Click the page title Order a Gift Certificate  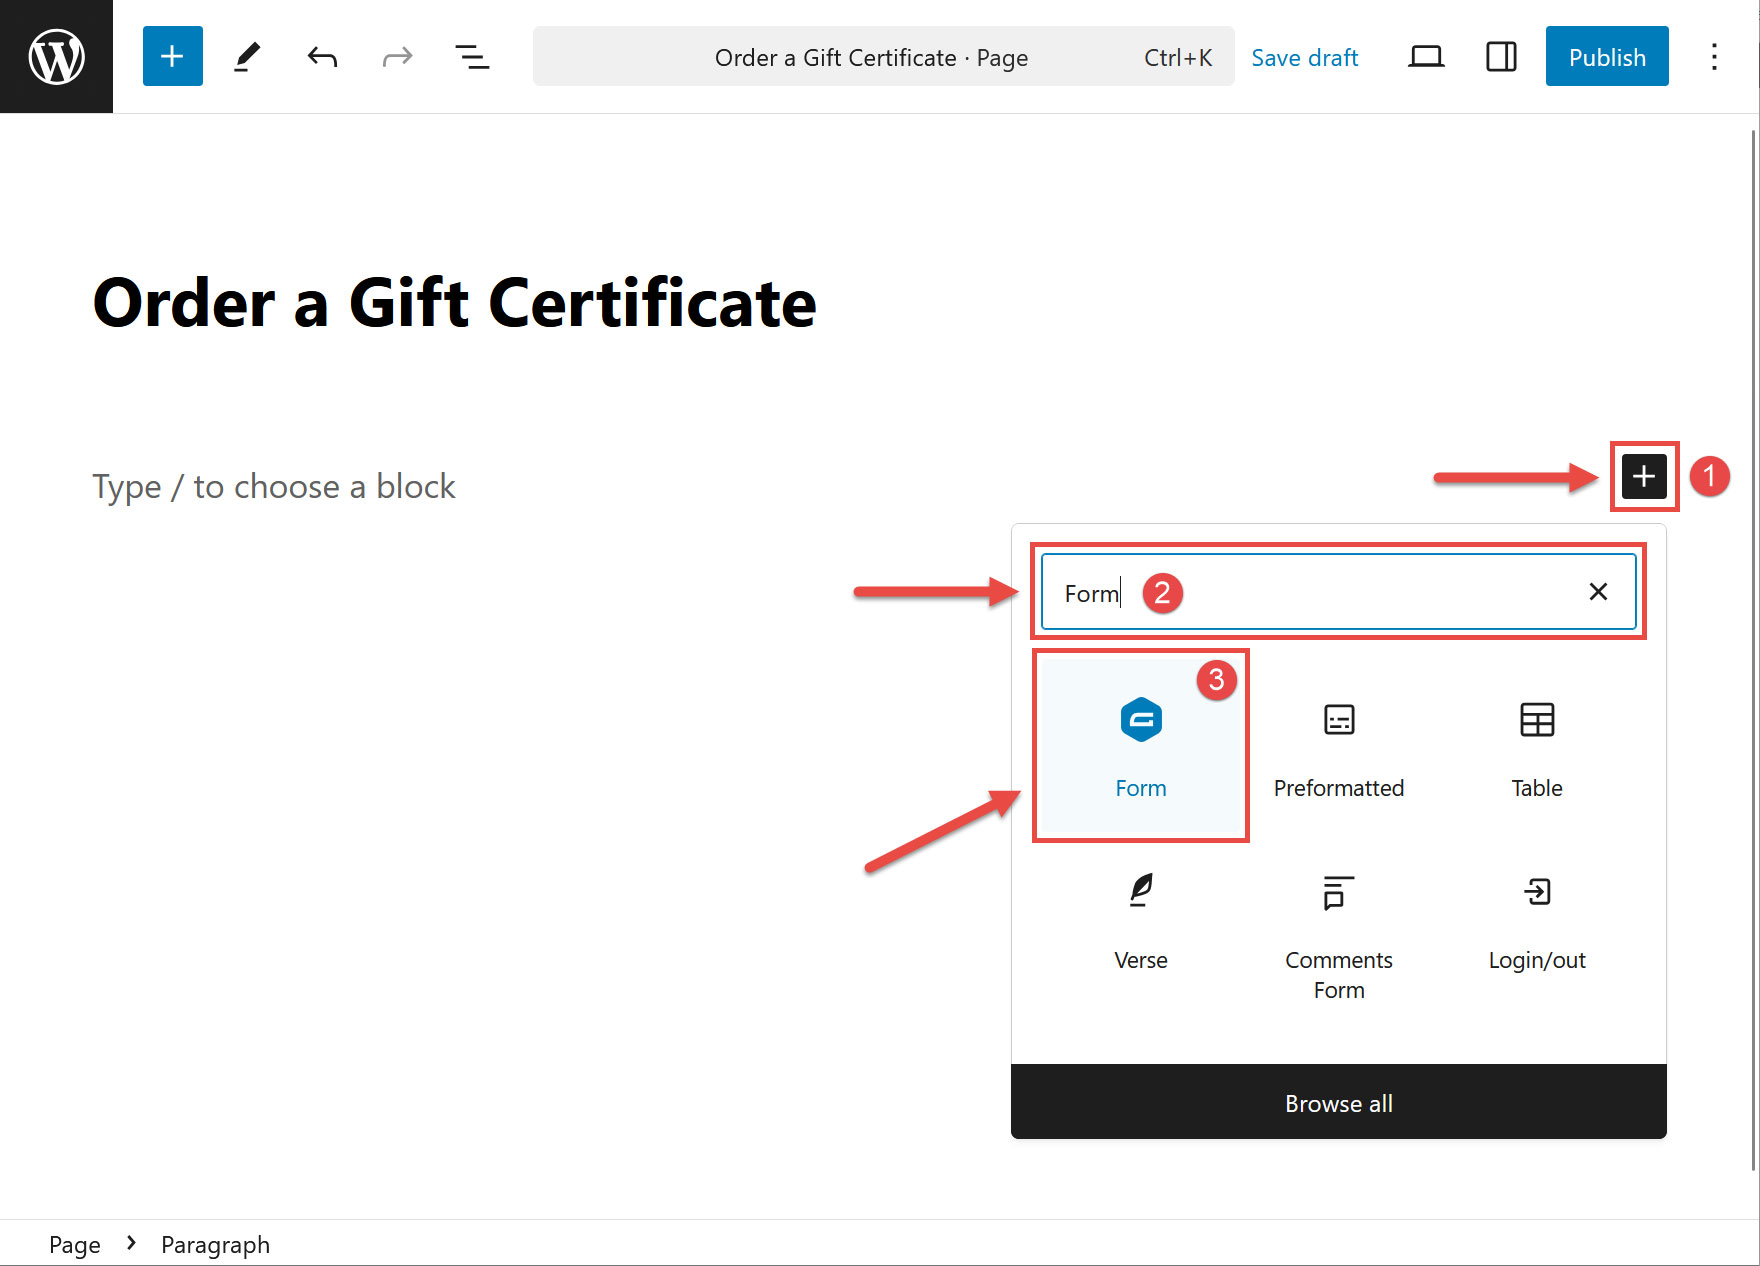click(x=455, y=303)
